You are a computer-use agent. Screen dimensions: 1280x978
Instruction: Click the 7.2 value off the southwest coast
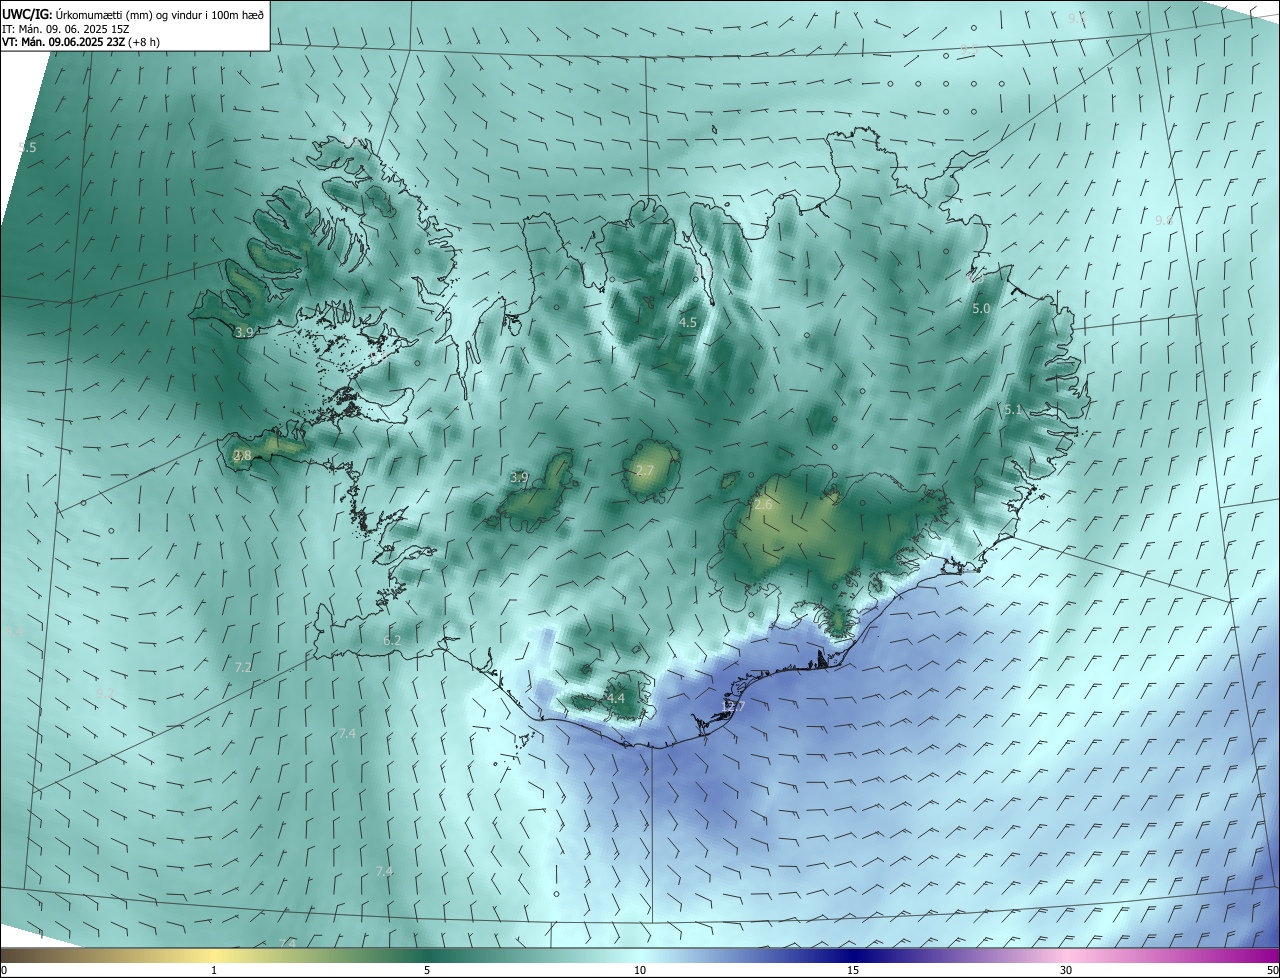point(243,667)
